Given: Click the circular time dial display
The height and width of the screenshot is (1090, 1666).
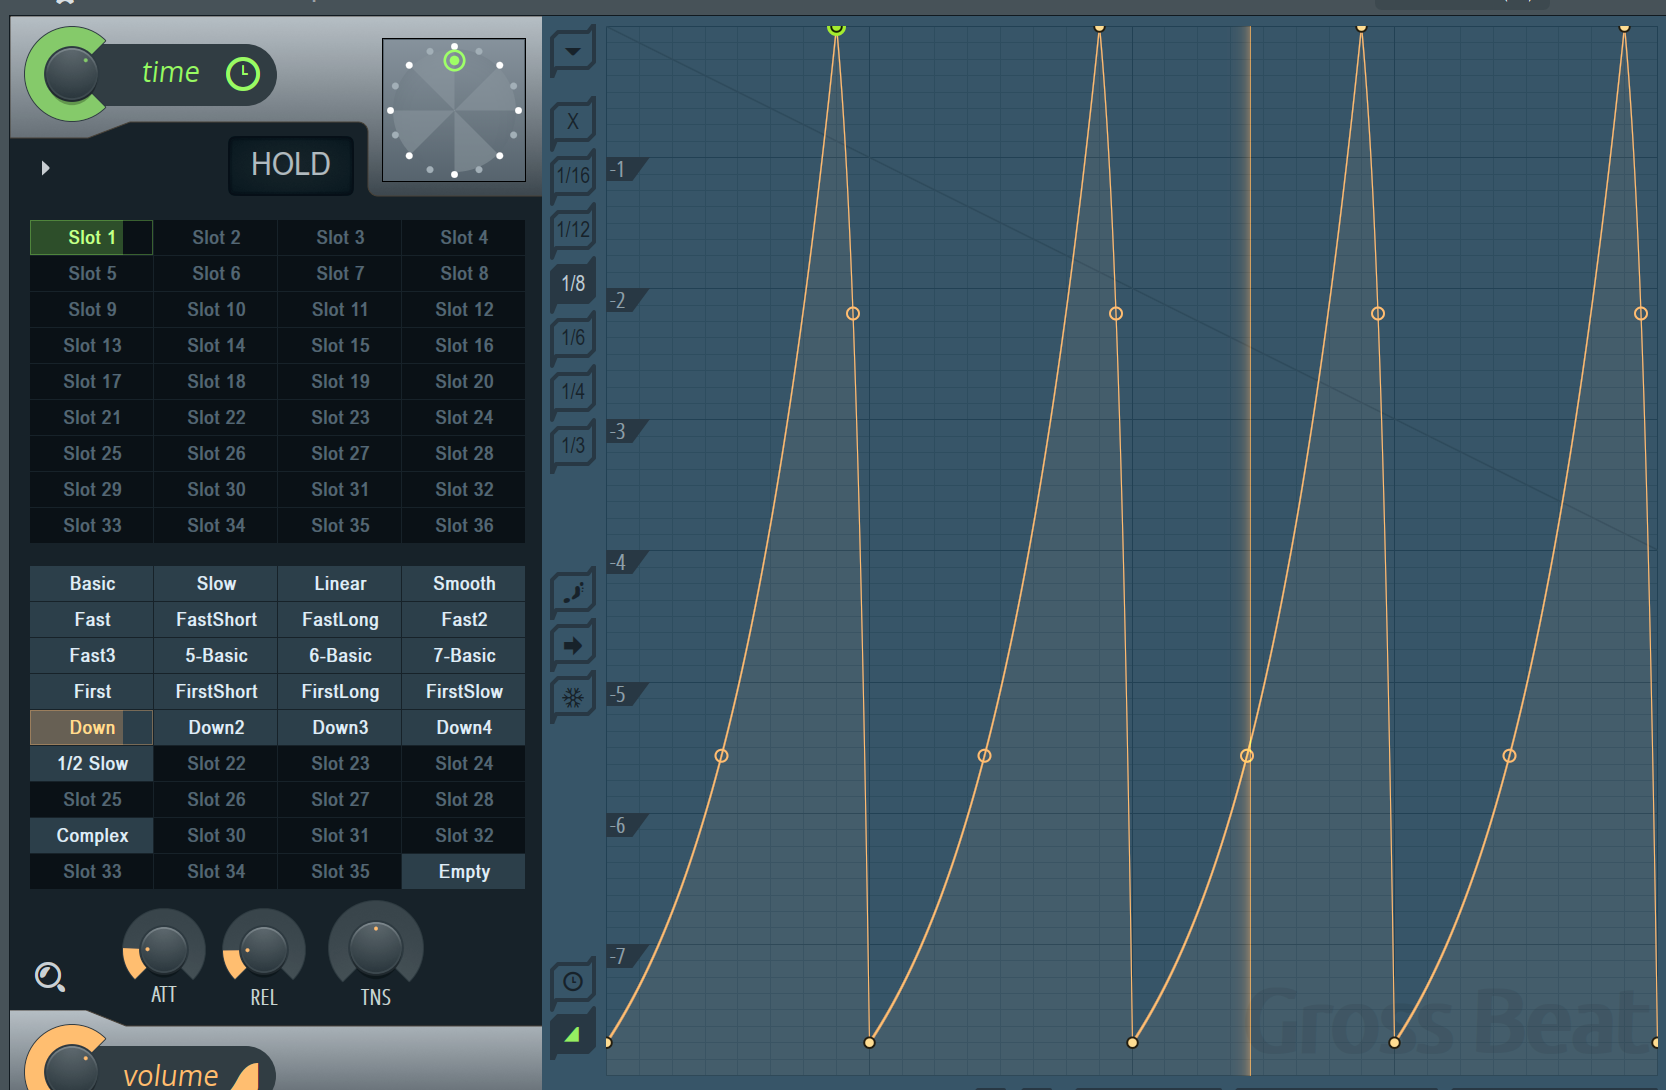Looking at the screenshot, I should [454, 110].
